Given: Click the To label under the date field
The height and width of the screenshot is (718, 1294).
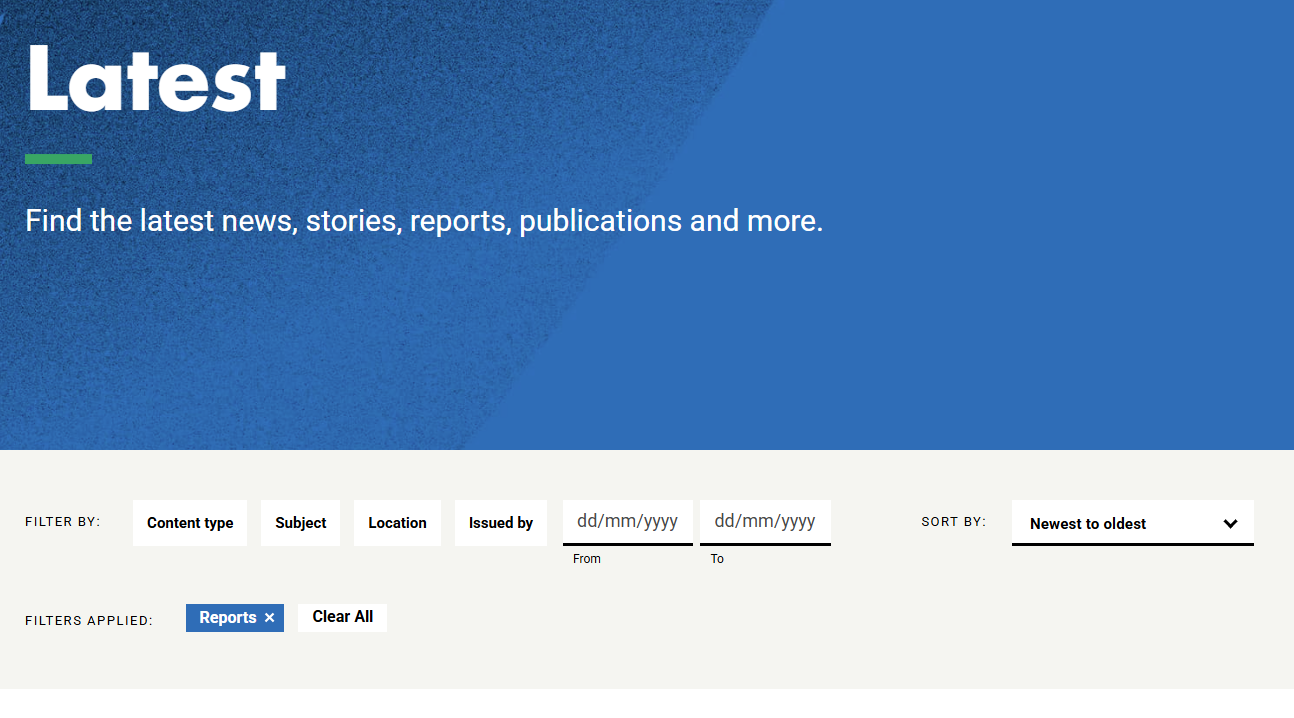Looking at the screenshot, I should 717,559.
